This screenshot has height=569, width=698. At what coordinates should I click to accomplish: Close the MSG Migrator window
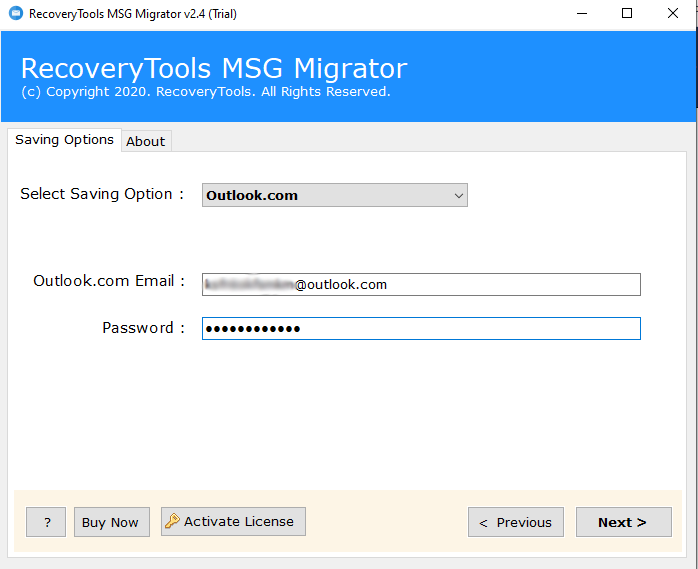673,13
